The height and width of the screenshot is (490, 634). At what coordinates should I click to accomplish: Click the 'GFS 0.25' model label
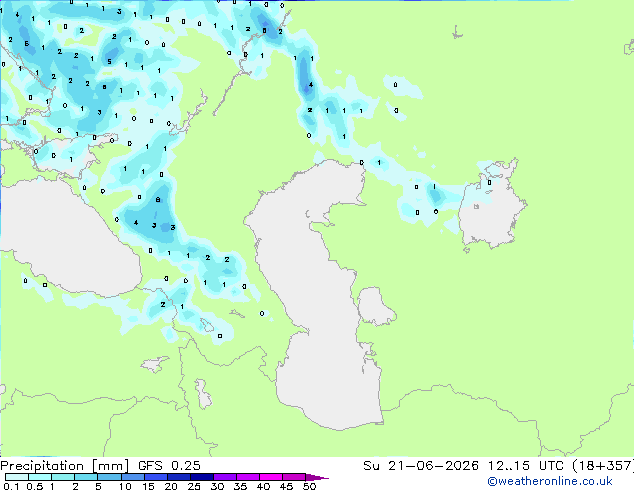coord(169,466)
